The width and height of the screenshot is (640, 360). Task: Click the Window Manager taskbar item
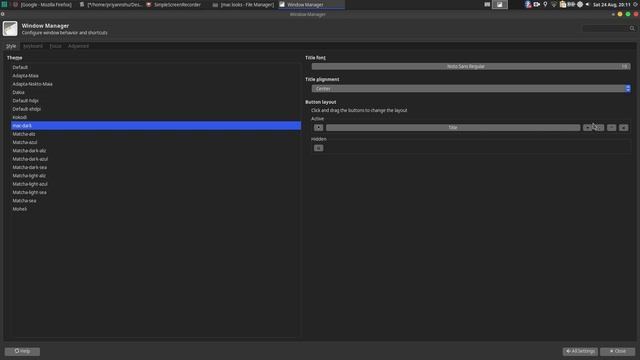(x=311, y=4)
